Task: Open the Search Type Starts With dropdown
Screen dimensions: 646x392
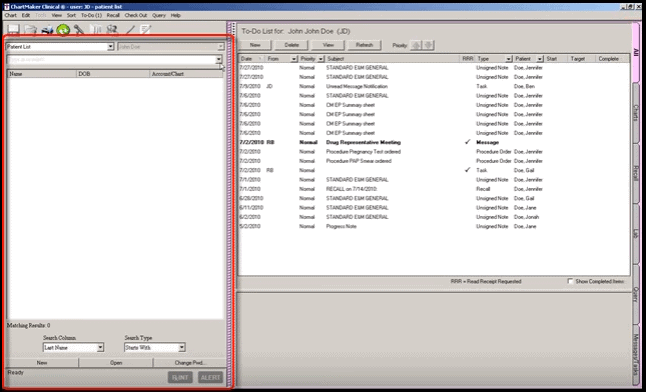Action: pyautogui.click(x=182, y=348)
